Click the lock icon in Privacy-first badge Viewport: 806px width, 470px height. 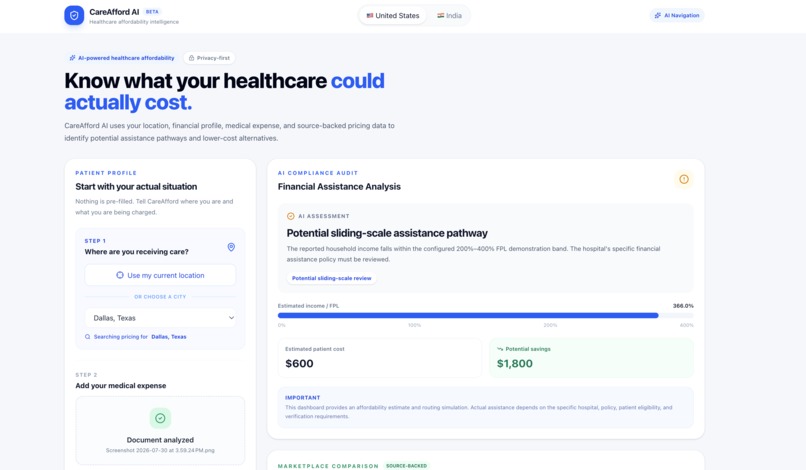(x=191, y=58)
